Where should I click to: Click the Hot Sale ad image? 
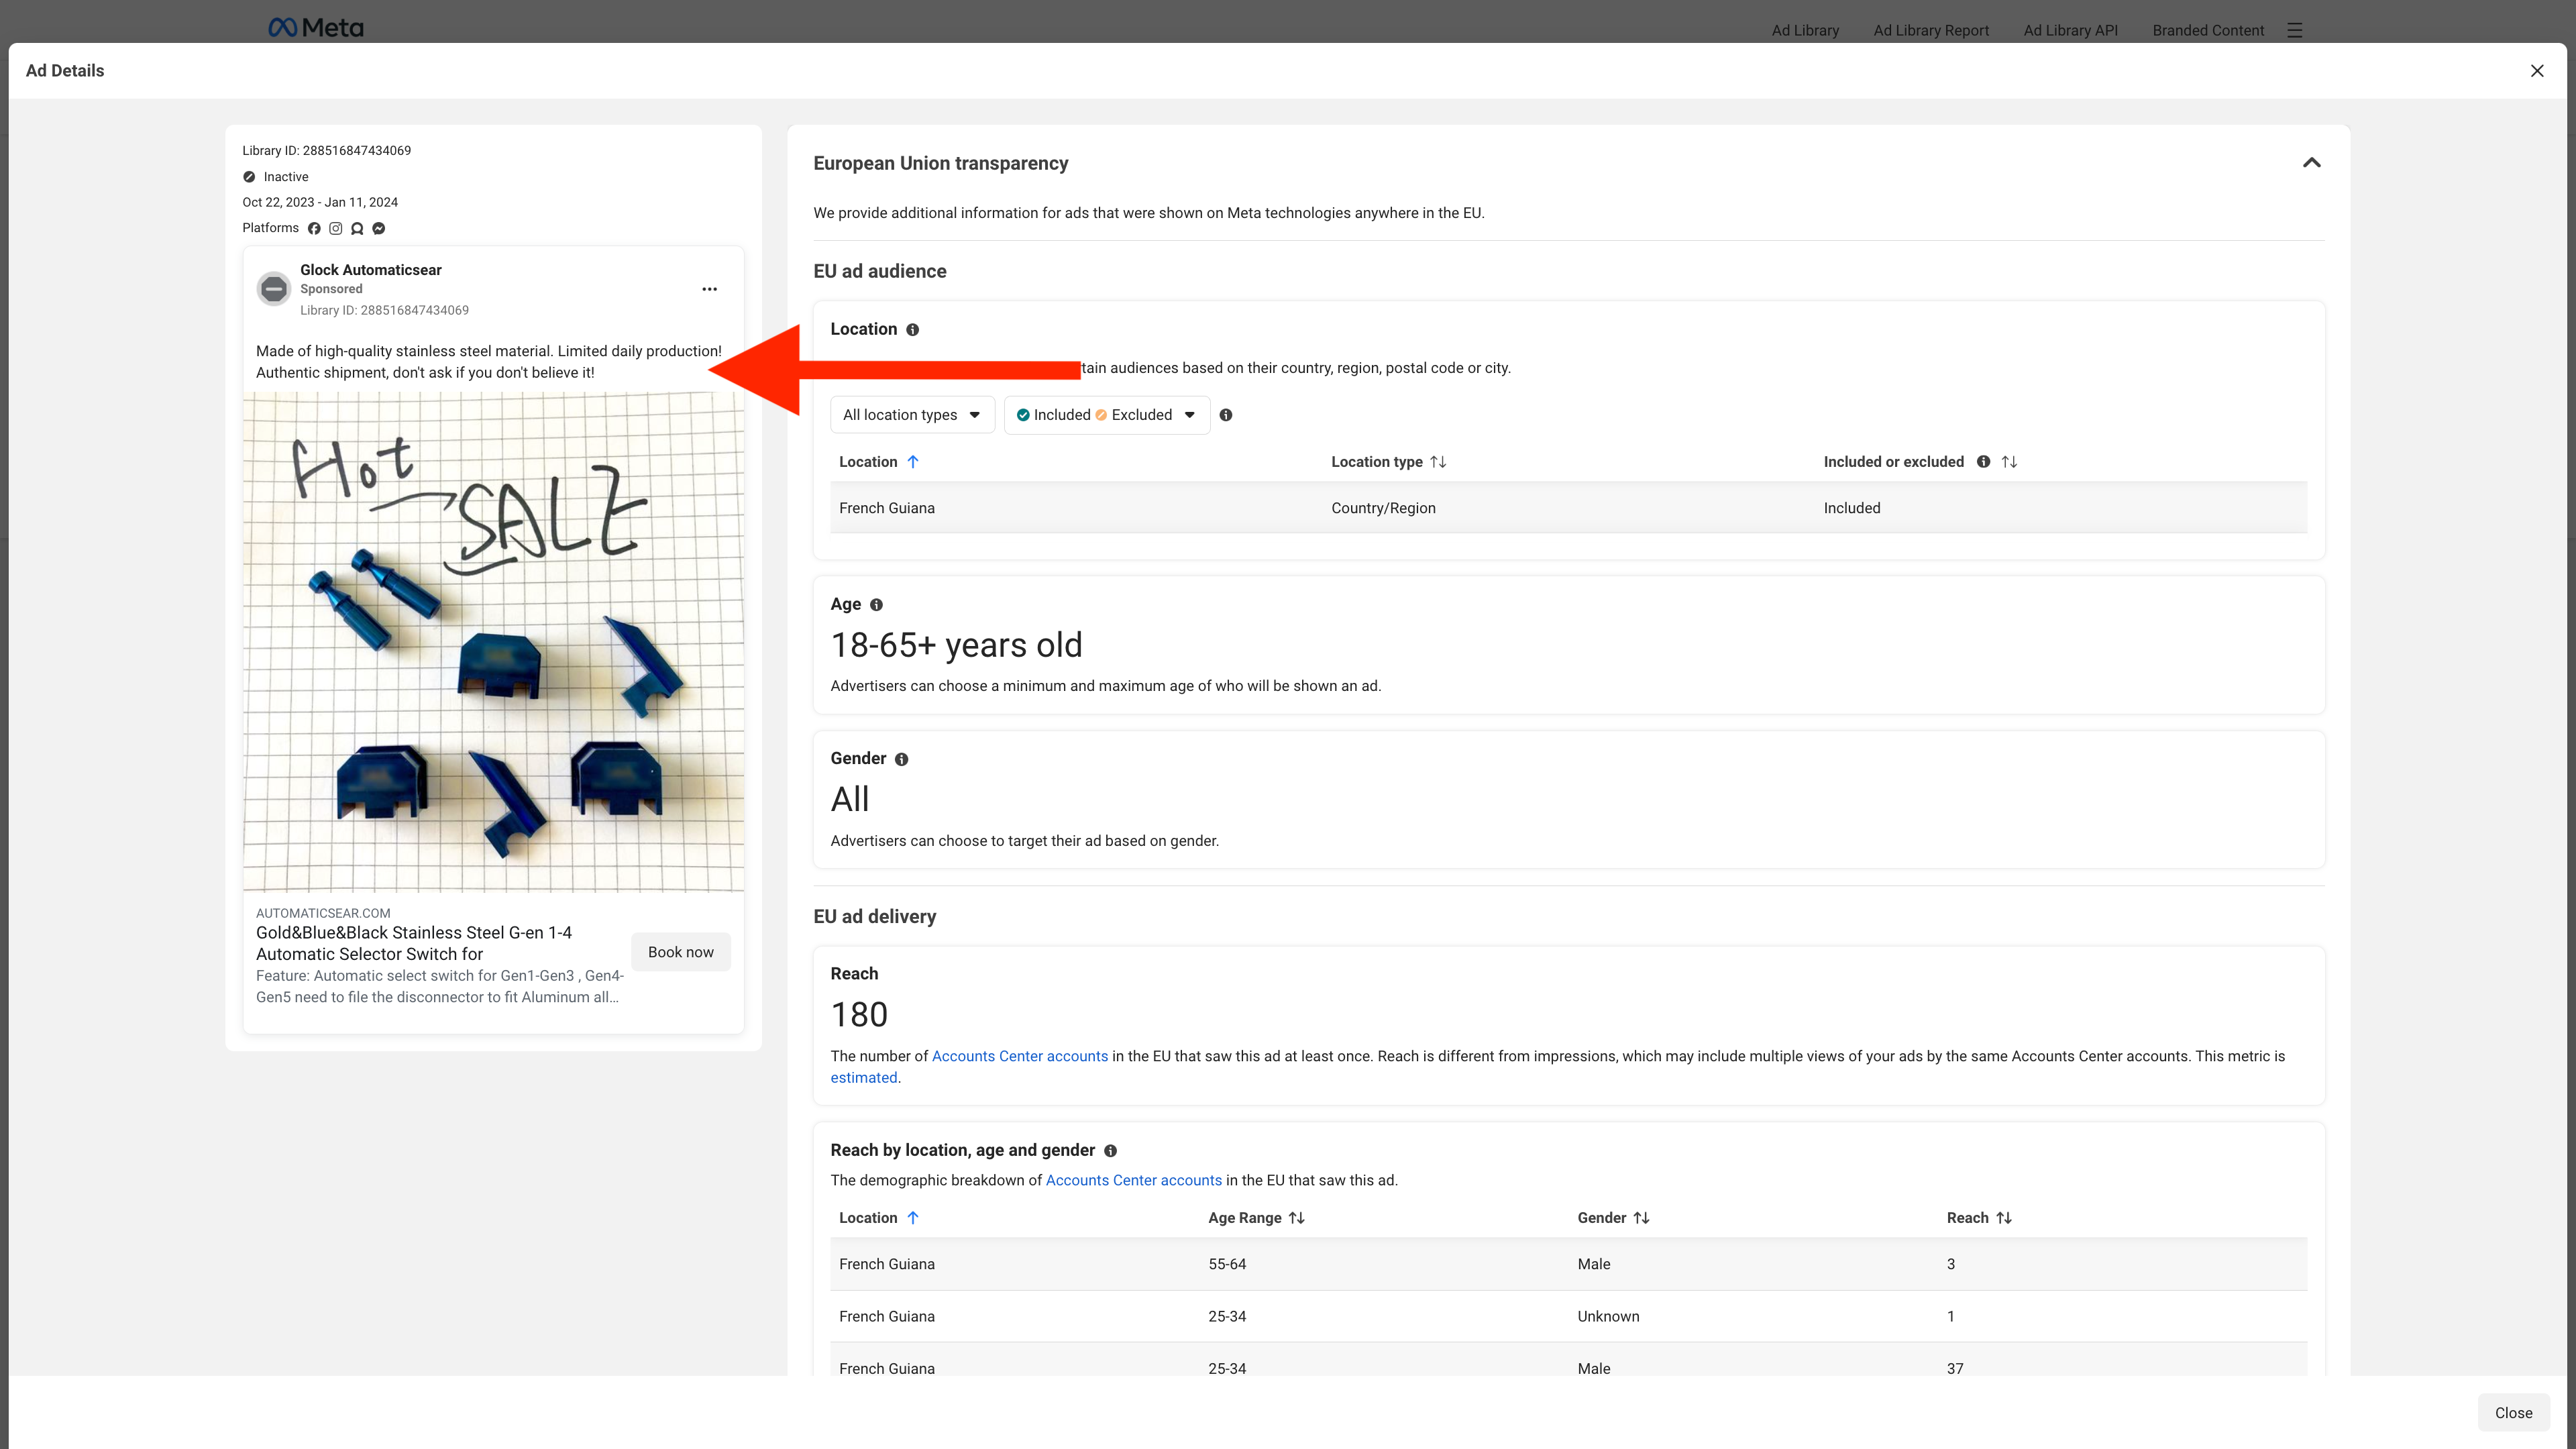click(x=493, y=642)
